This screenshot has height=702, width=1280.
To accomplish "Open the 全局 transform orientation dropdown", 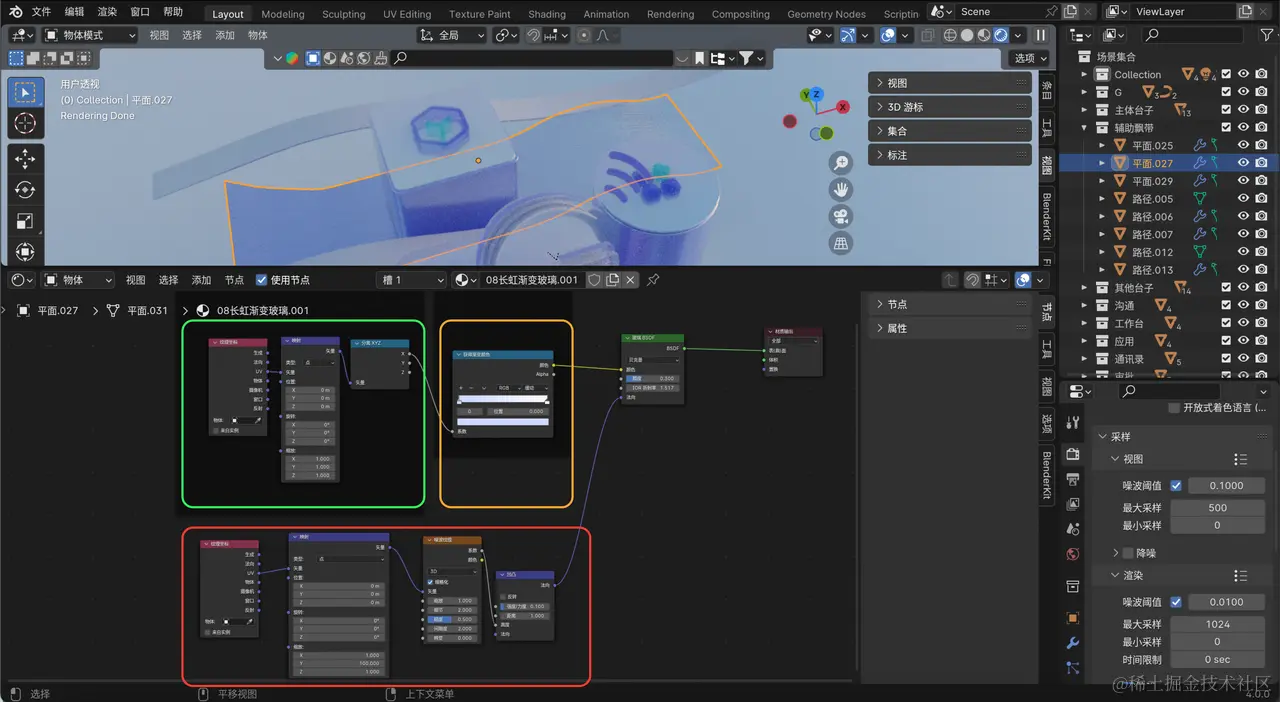I will point(452,35).
